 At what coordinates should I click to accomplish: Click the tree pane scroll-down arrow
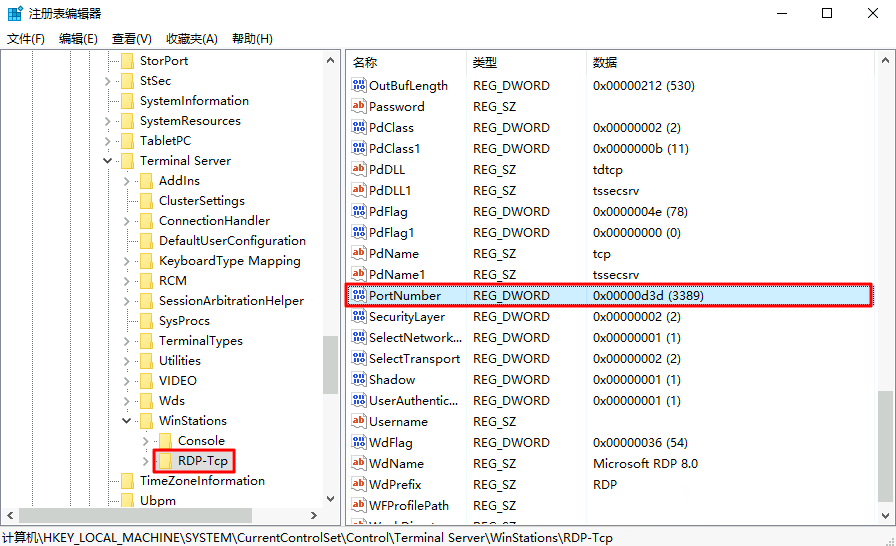point(331,500)
